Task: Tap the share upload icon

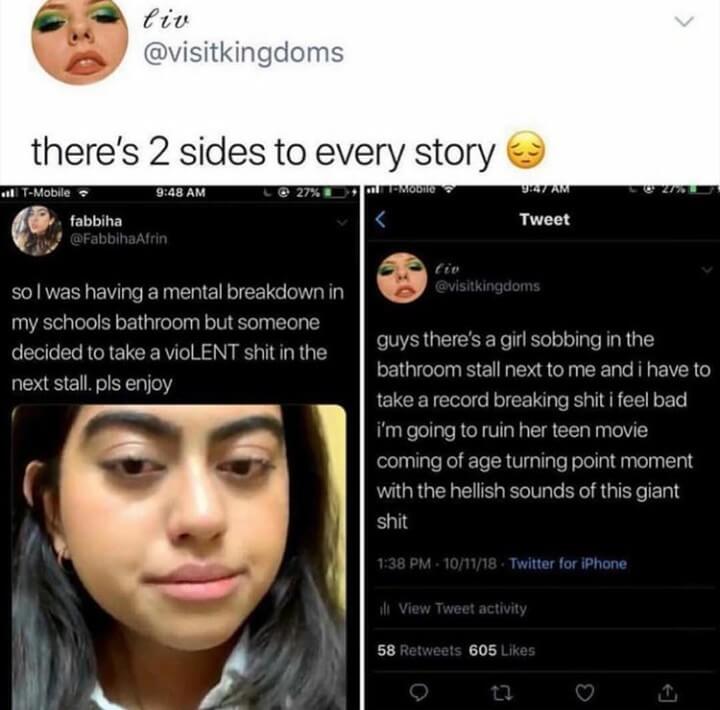Action: [668, 692]
